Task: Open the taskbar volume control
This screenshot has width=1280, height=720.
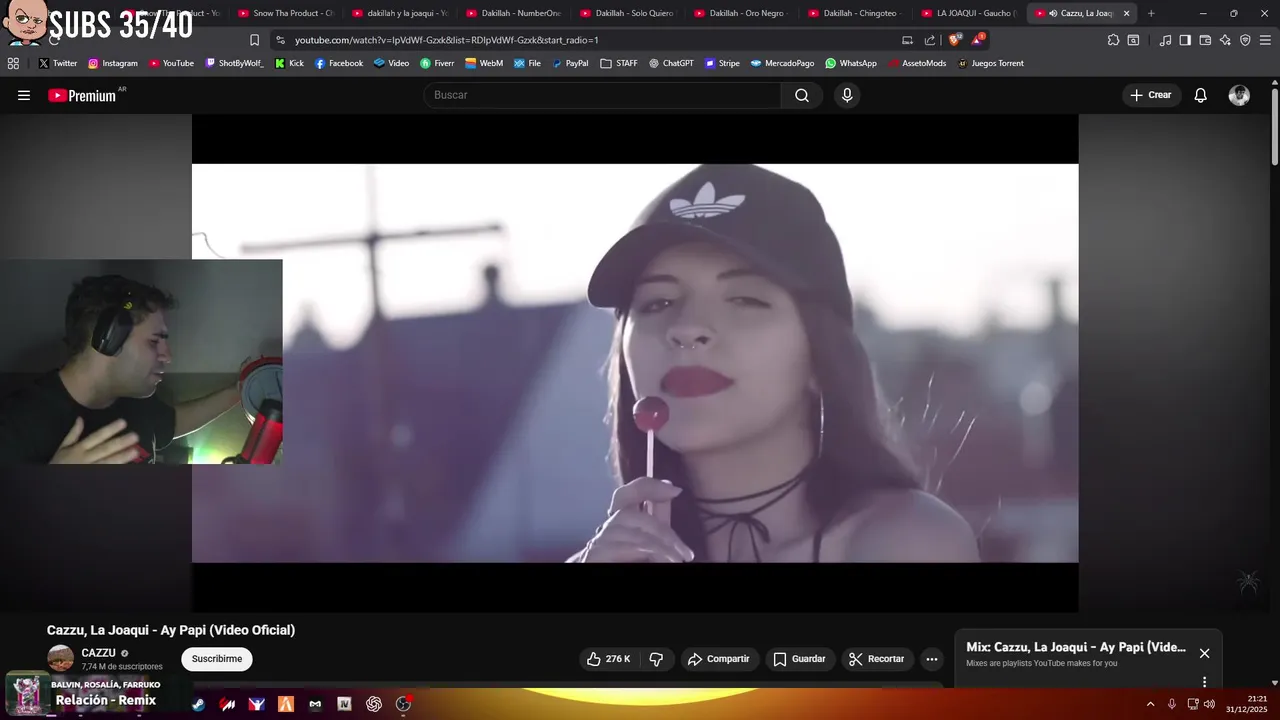Action: click(1210, 704)
